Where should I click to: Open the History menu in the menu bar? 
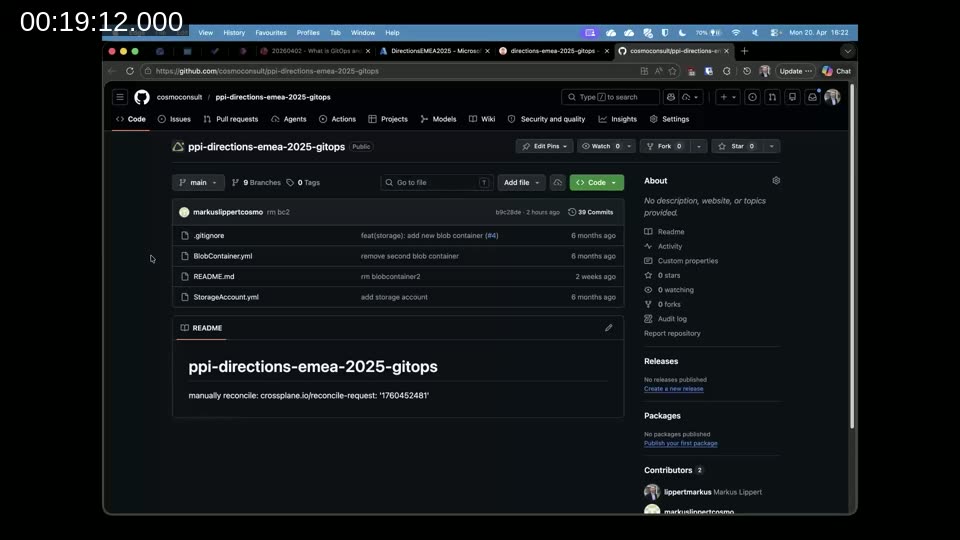pos(234,32)
